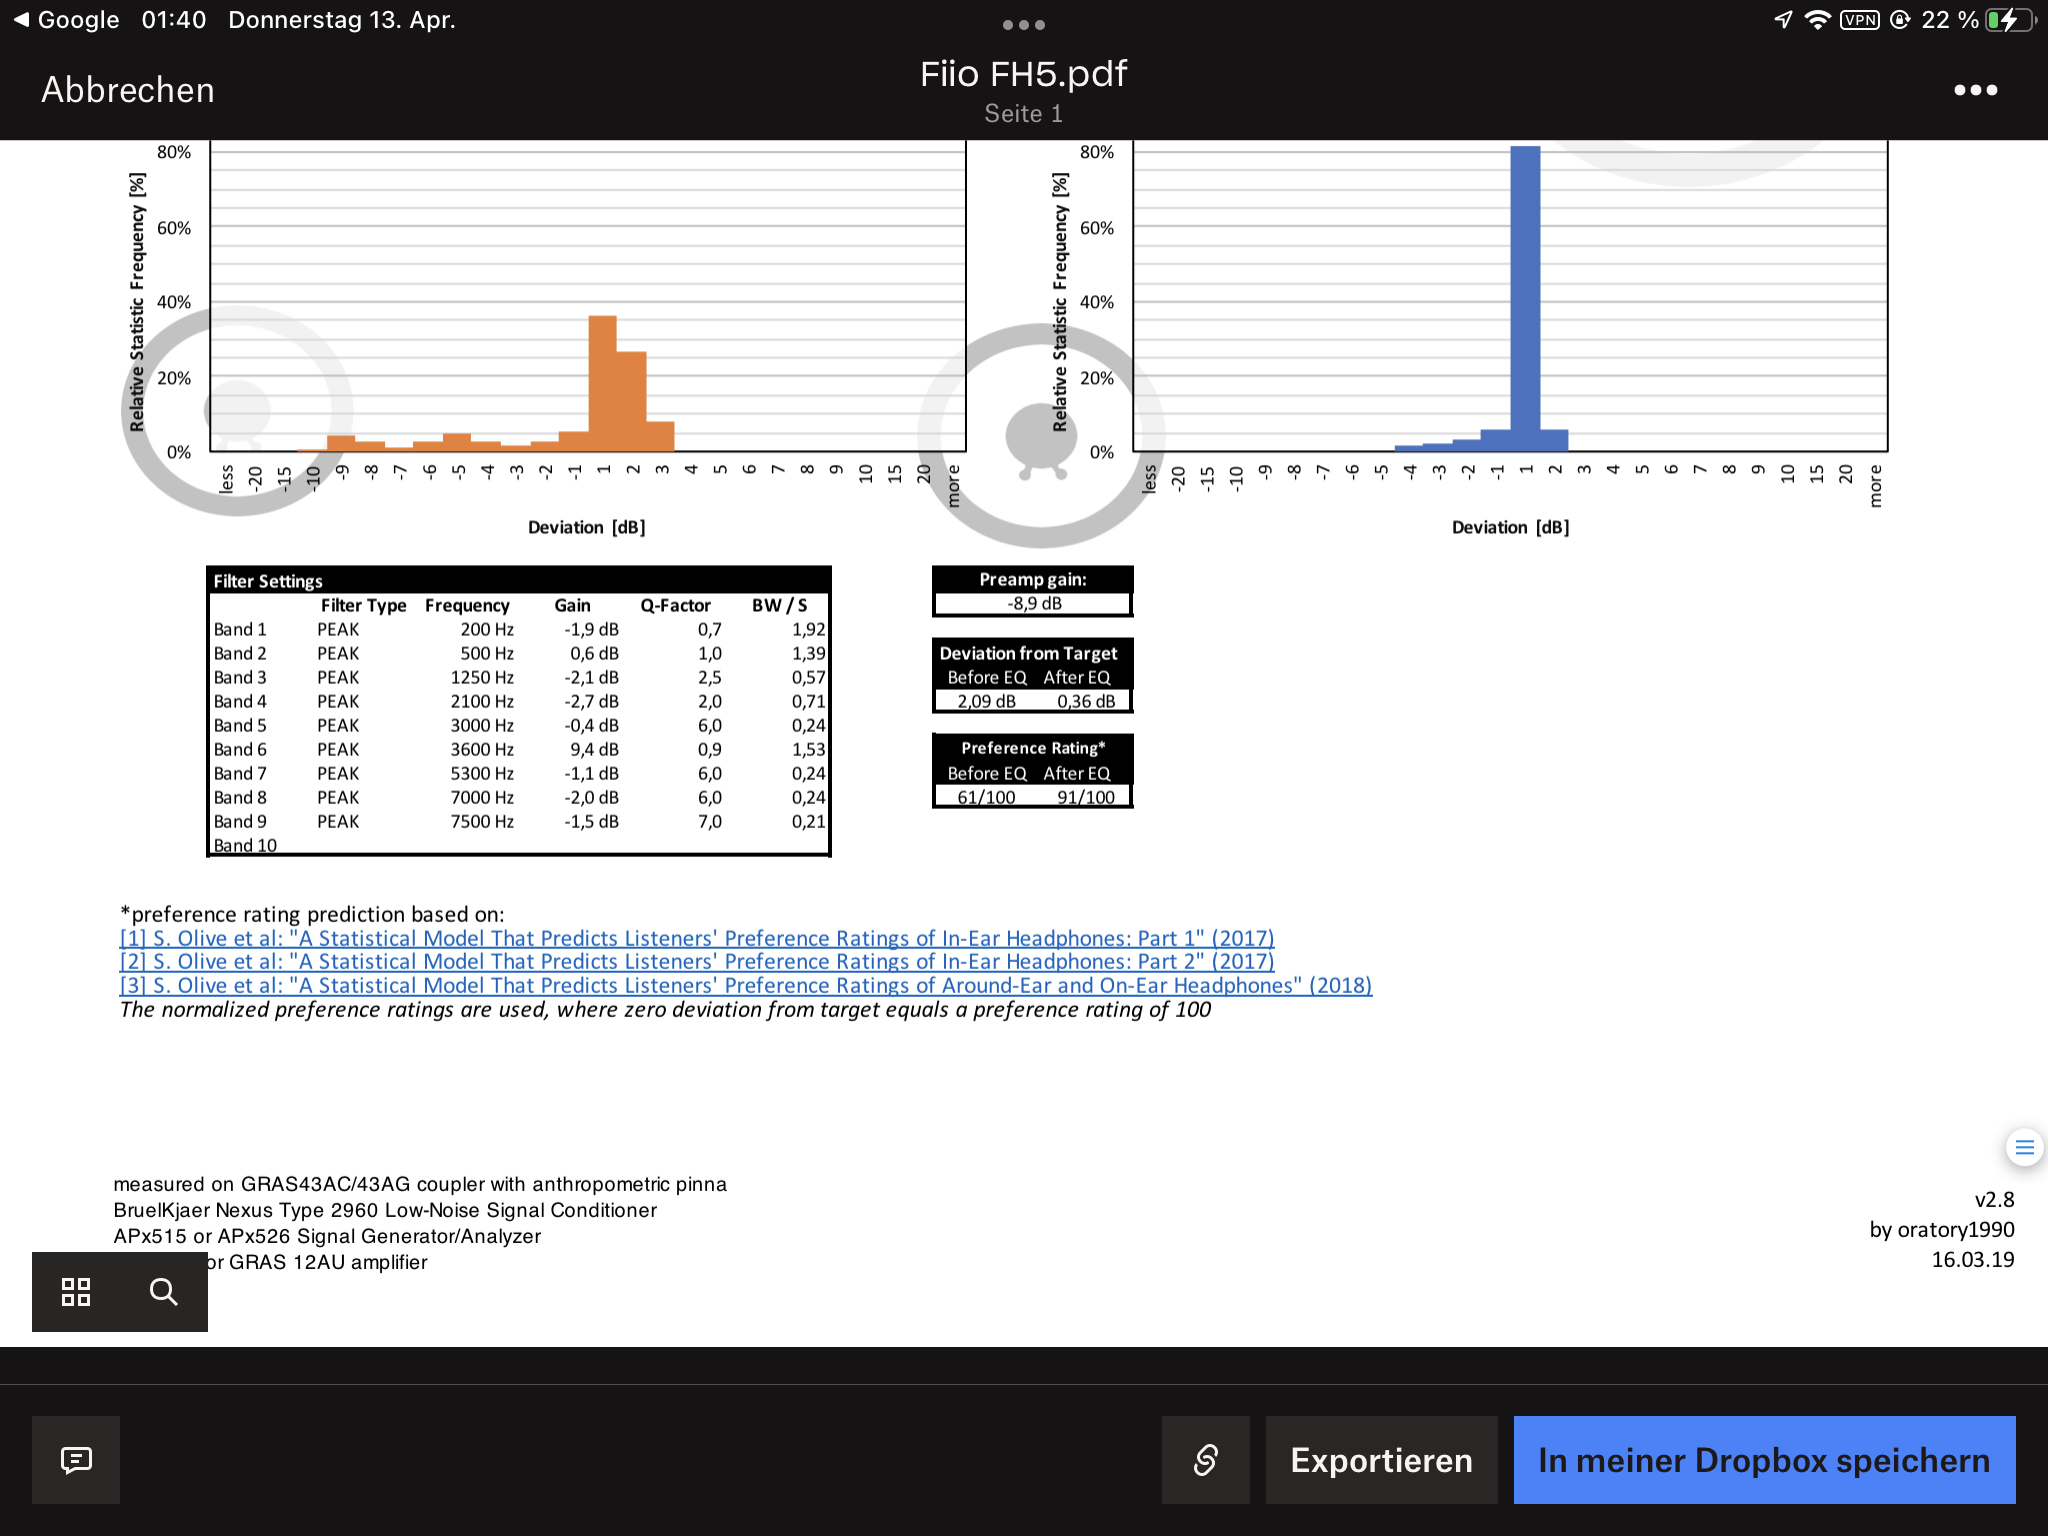Select Band 8 gain -2,0 dB
The image size is (2048, 1536).
click(x=591, y=797)
